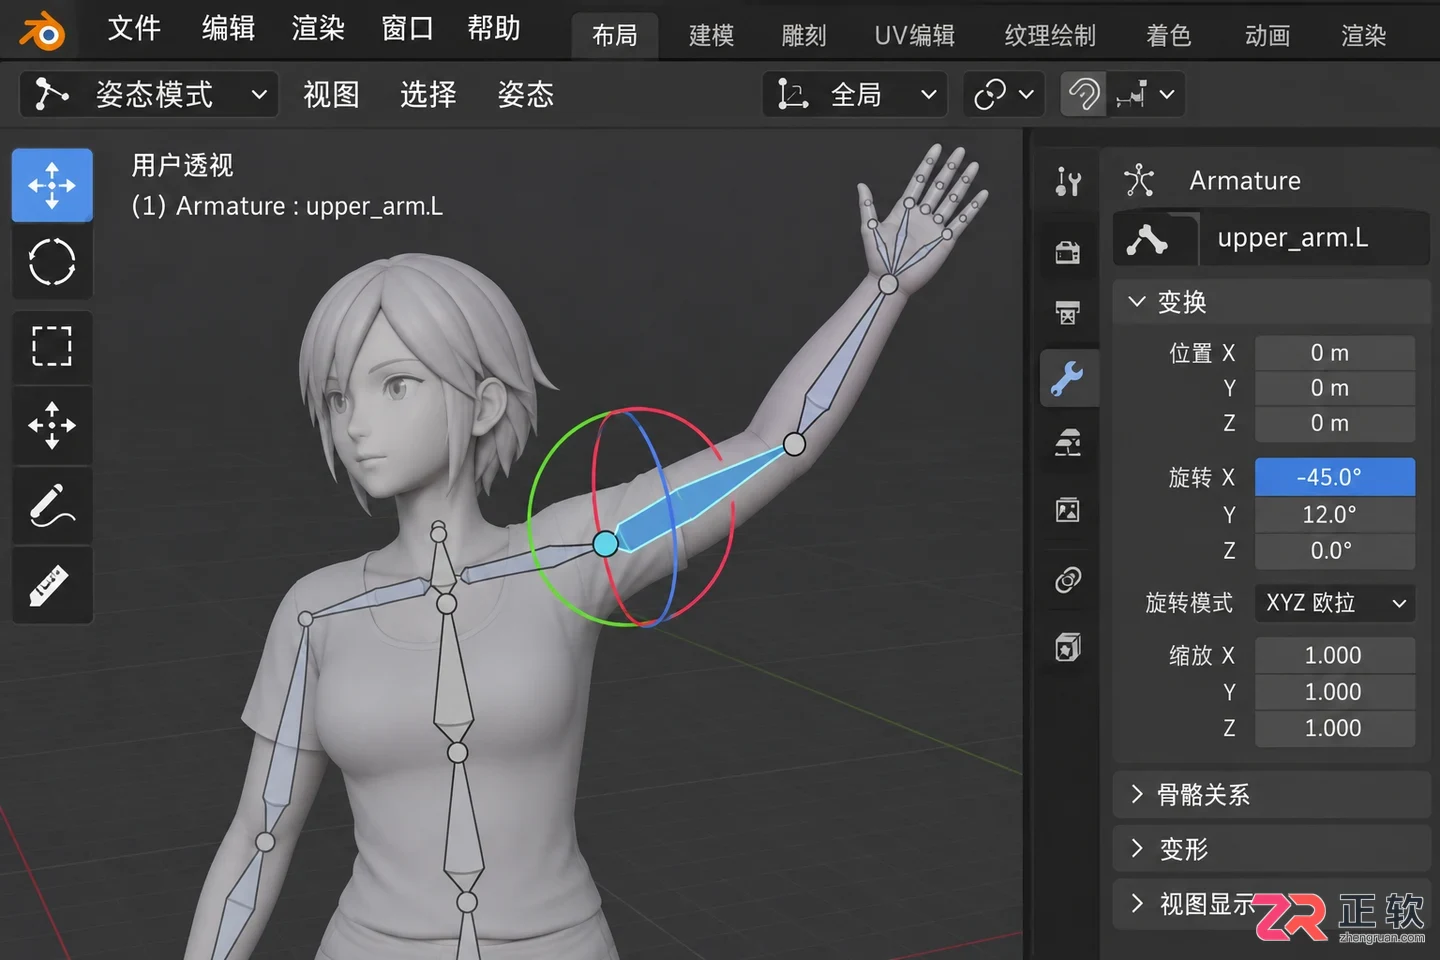Switch to the 建模 workspace tab

712,36
